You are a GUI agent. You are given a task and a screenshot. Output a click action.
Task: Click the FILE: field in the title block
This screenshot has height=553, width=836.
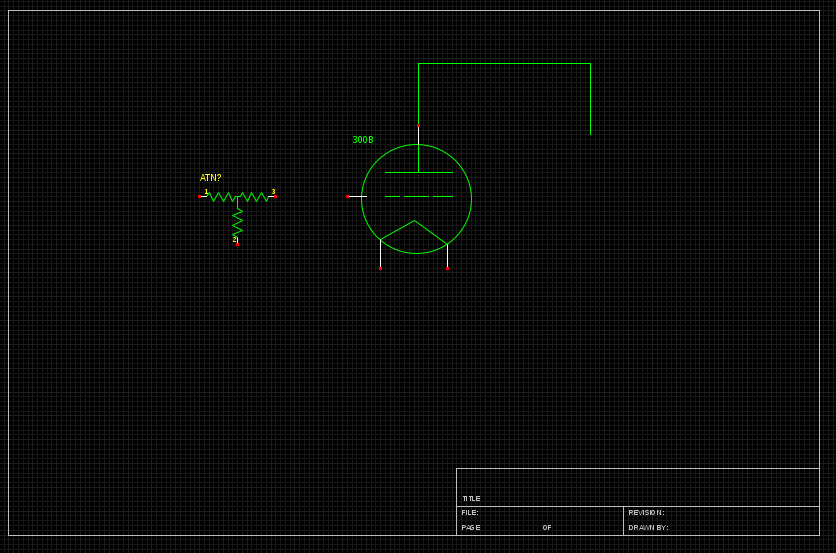(x=470, y=513)
